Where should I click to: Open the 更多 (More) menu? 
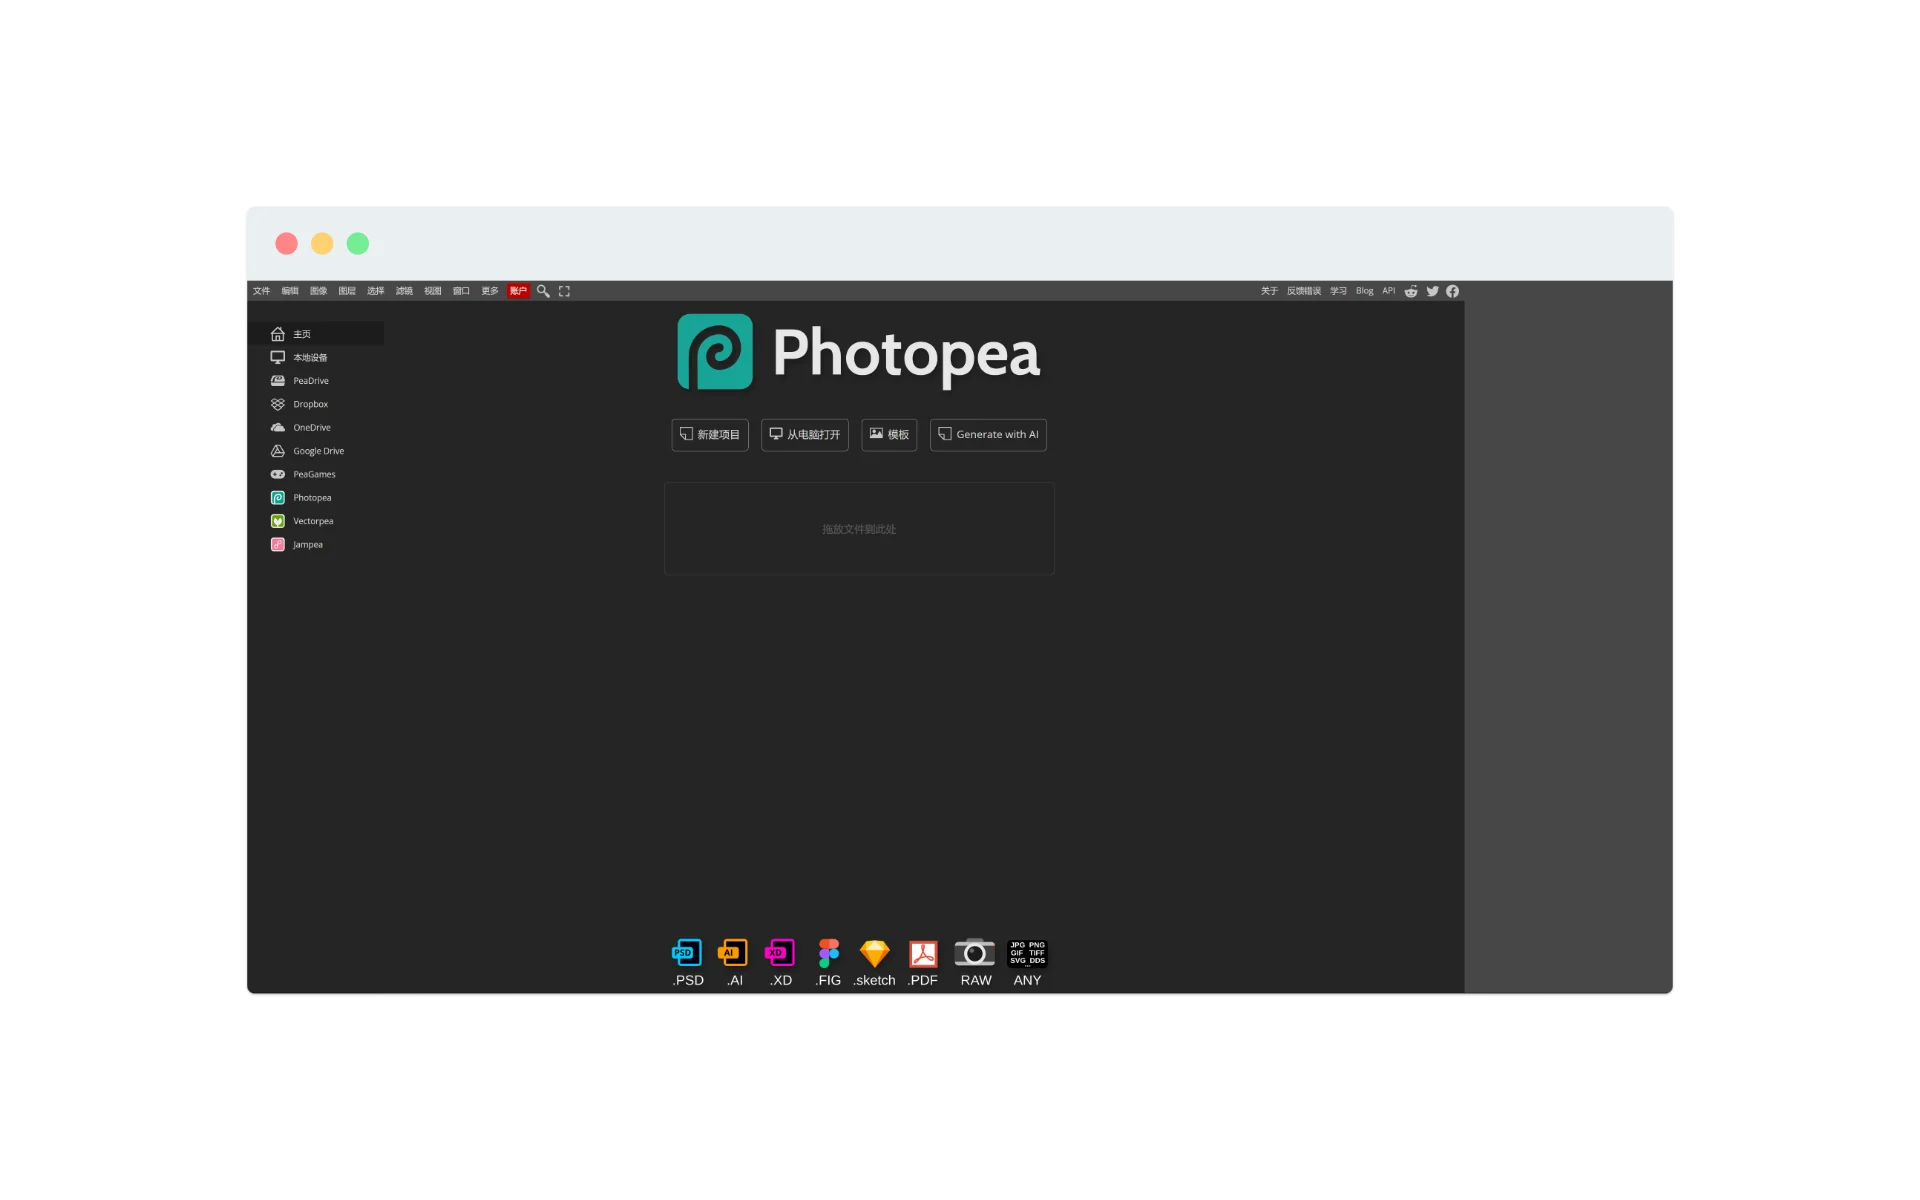pyautogui.click(x=489, y=291)
